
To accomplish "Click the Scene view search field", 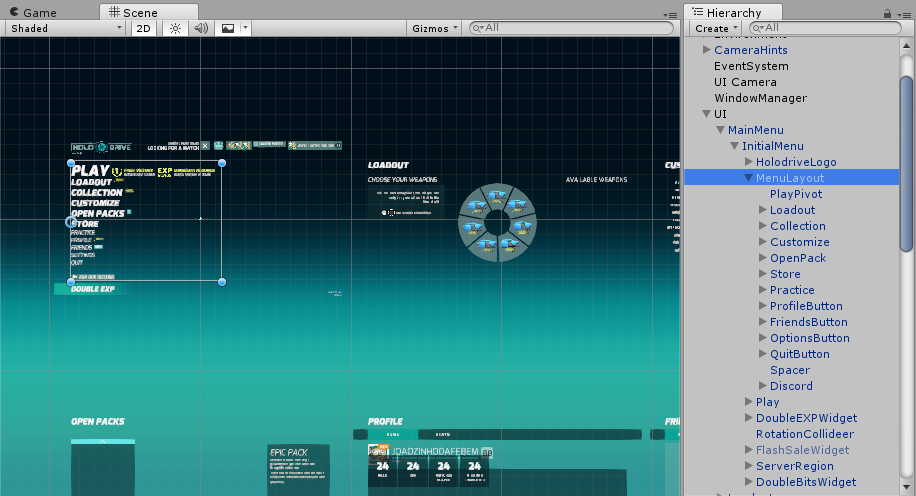I will (571, 27).
